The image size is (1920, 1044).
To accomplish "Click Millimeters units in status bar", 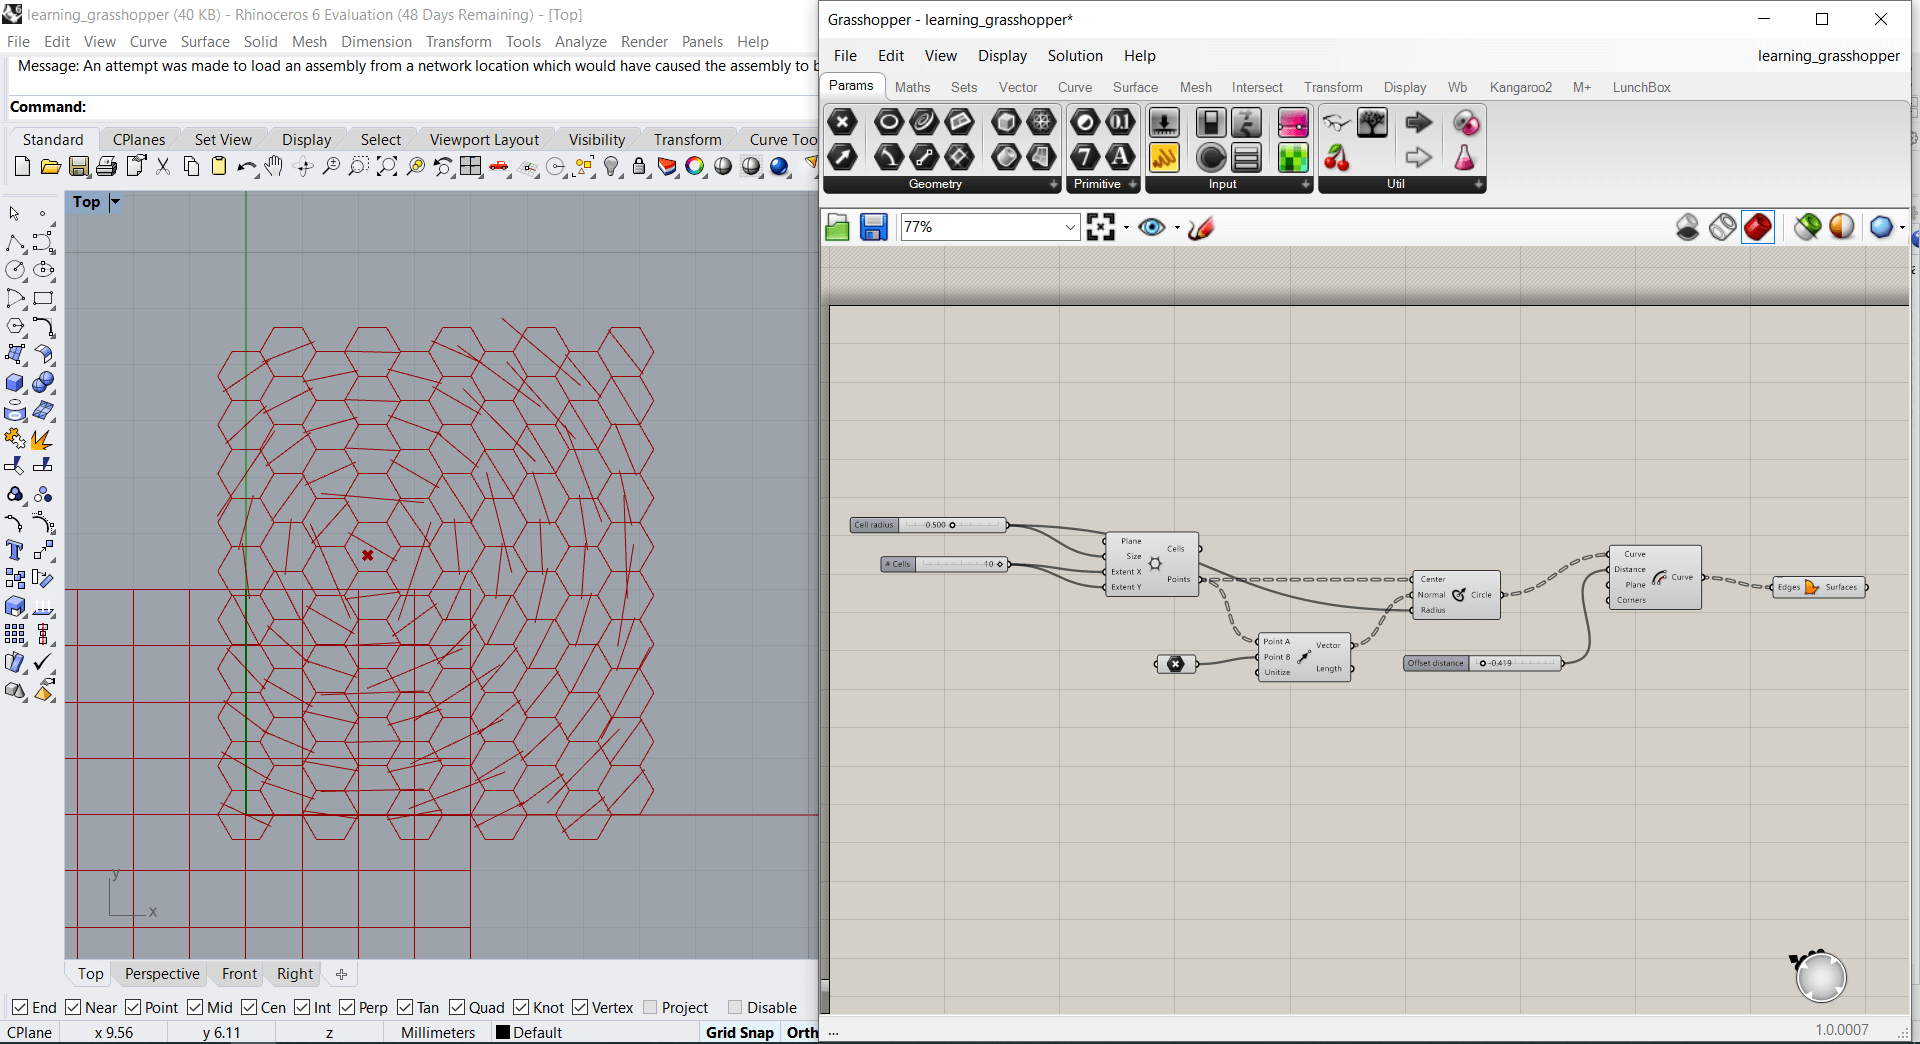I will [x=438, y=1032].
